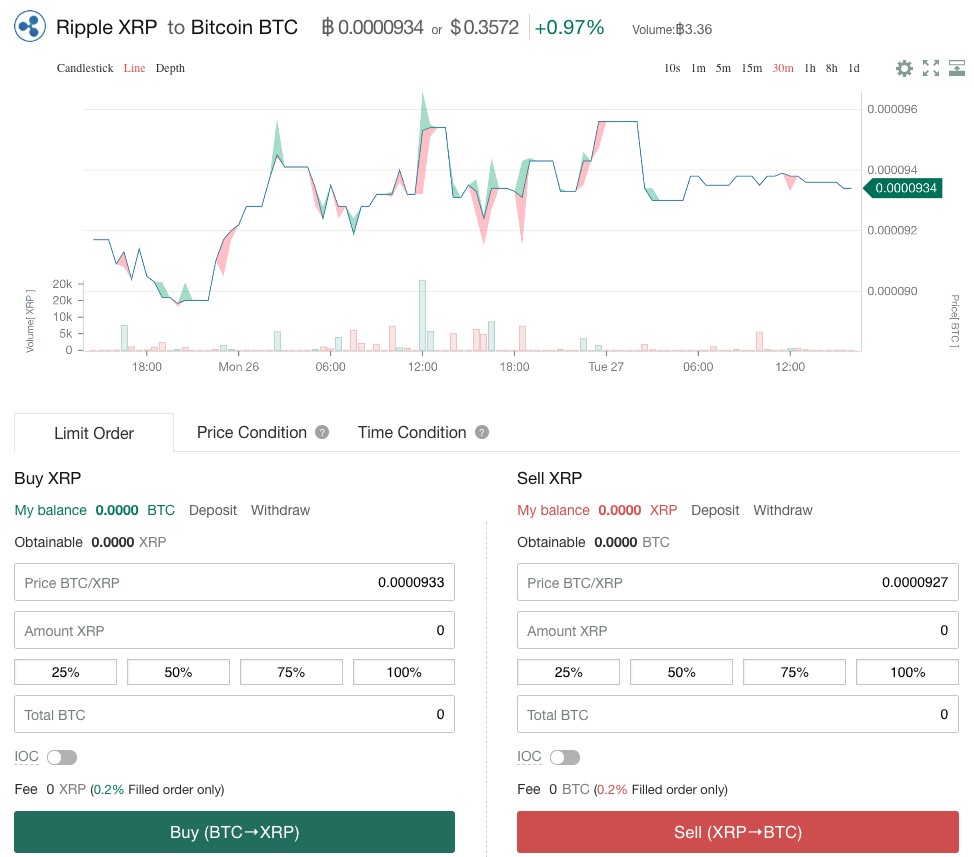974x857 pixels.
Task: Set chart interval to 15m
Action: click(752, 68)
